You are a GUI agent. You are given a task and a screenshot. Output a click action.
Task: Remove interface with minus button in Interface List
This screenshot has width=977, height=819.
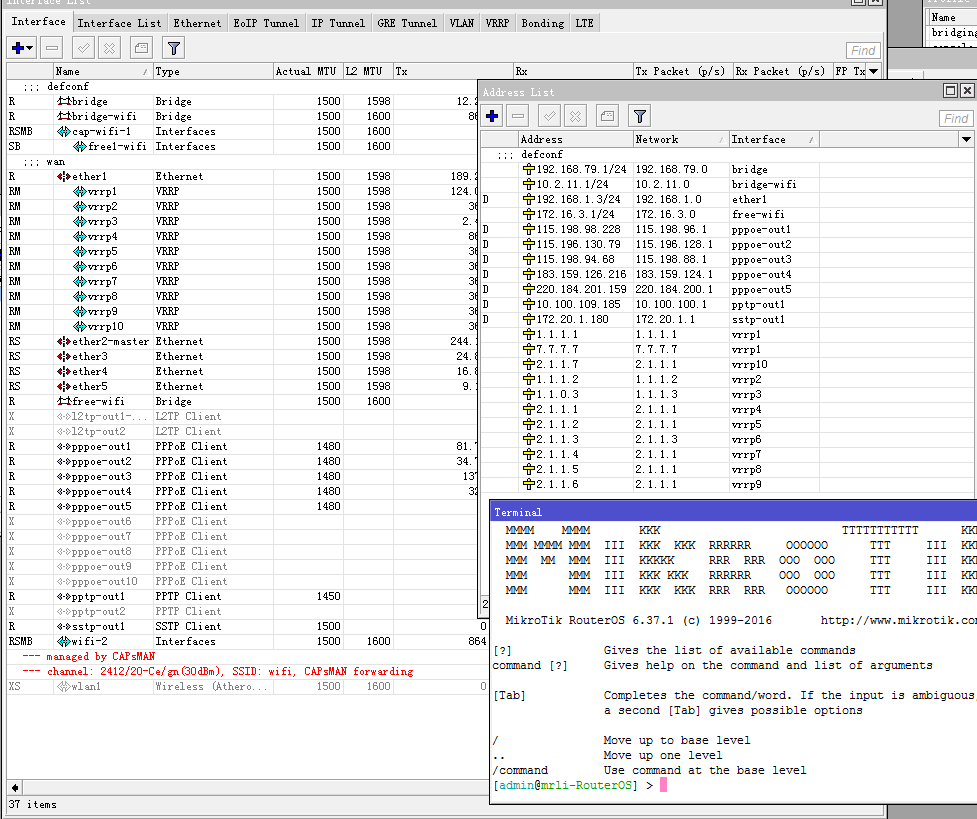coord(52,48)
